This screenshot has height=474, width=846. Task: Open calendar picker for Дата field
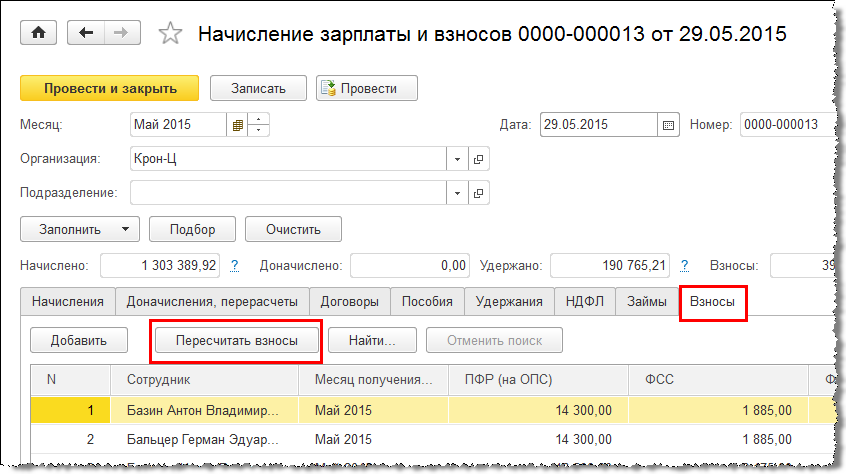tap(669, 125)
